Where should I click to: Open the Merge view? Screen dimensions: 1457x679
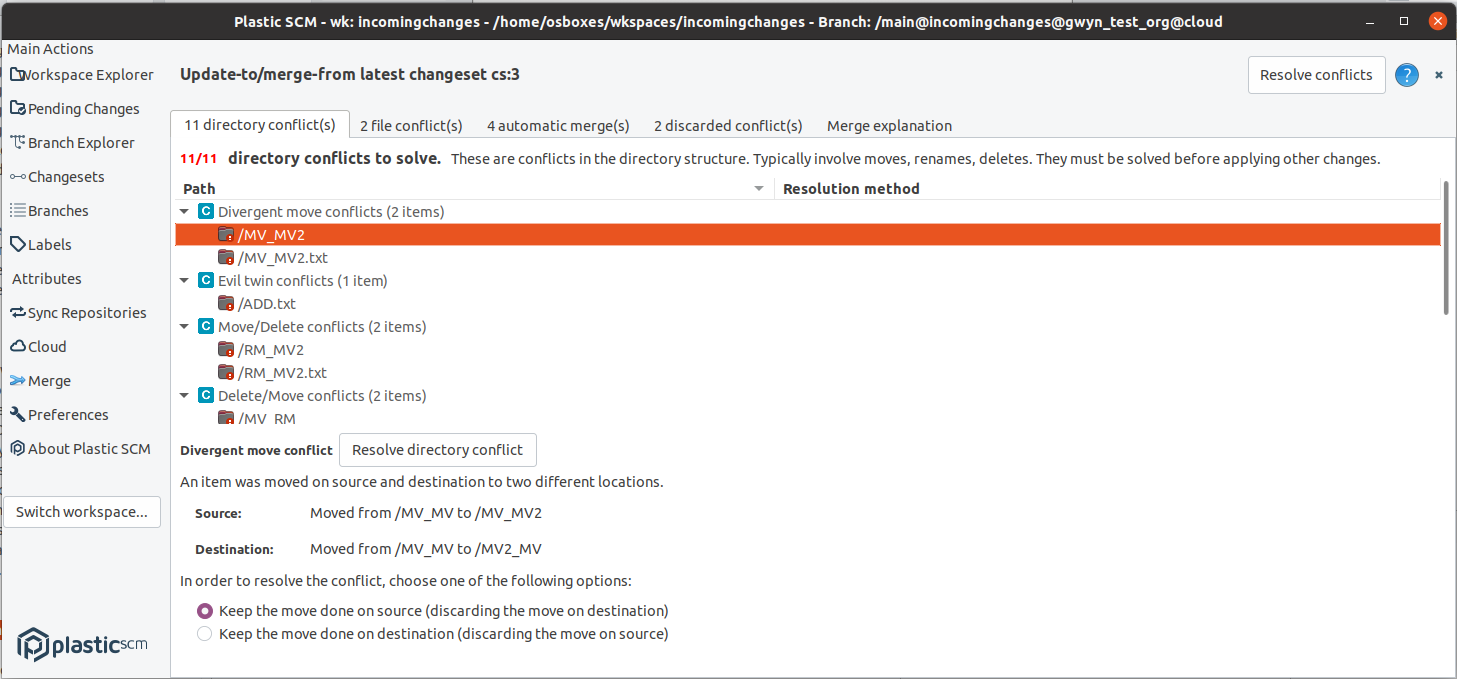pyautogui.click(x=49, y=380)
